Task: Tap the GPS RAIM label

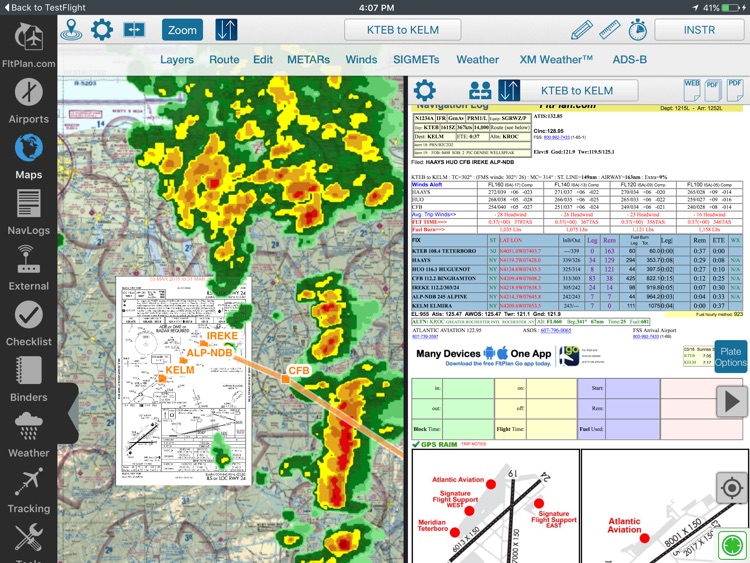Action: tap(439, 444)
